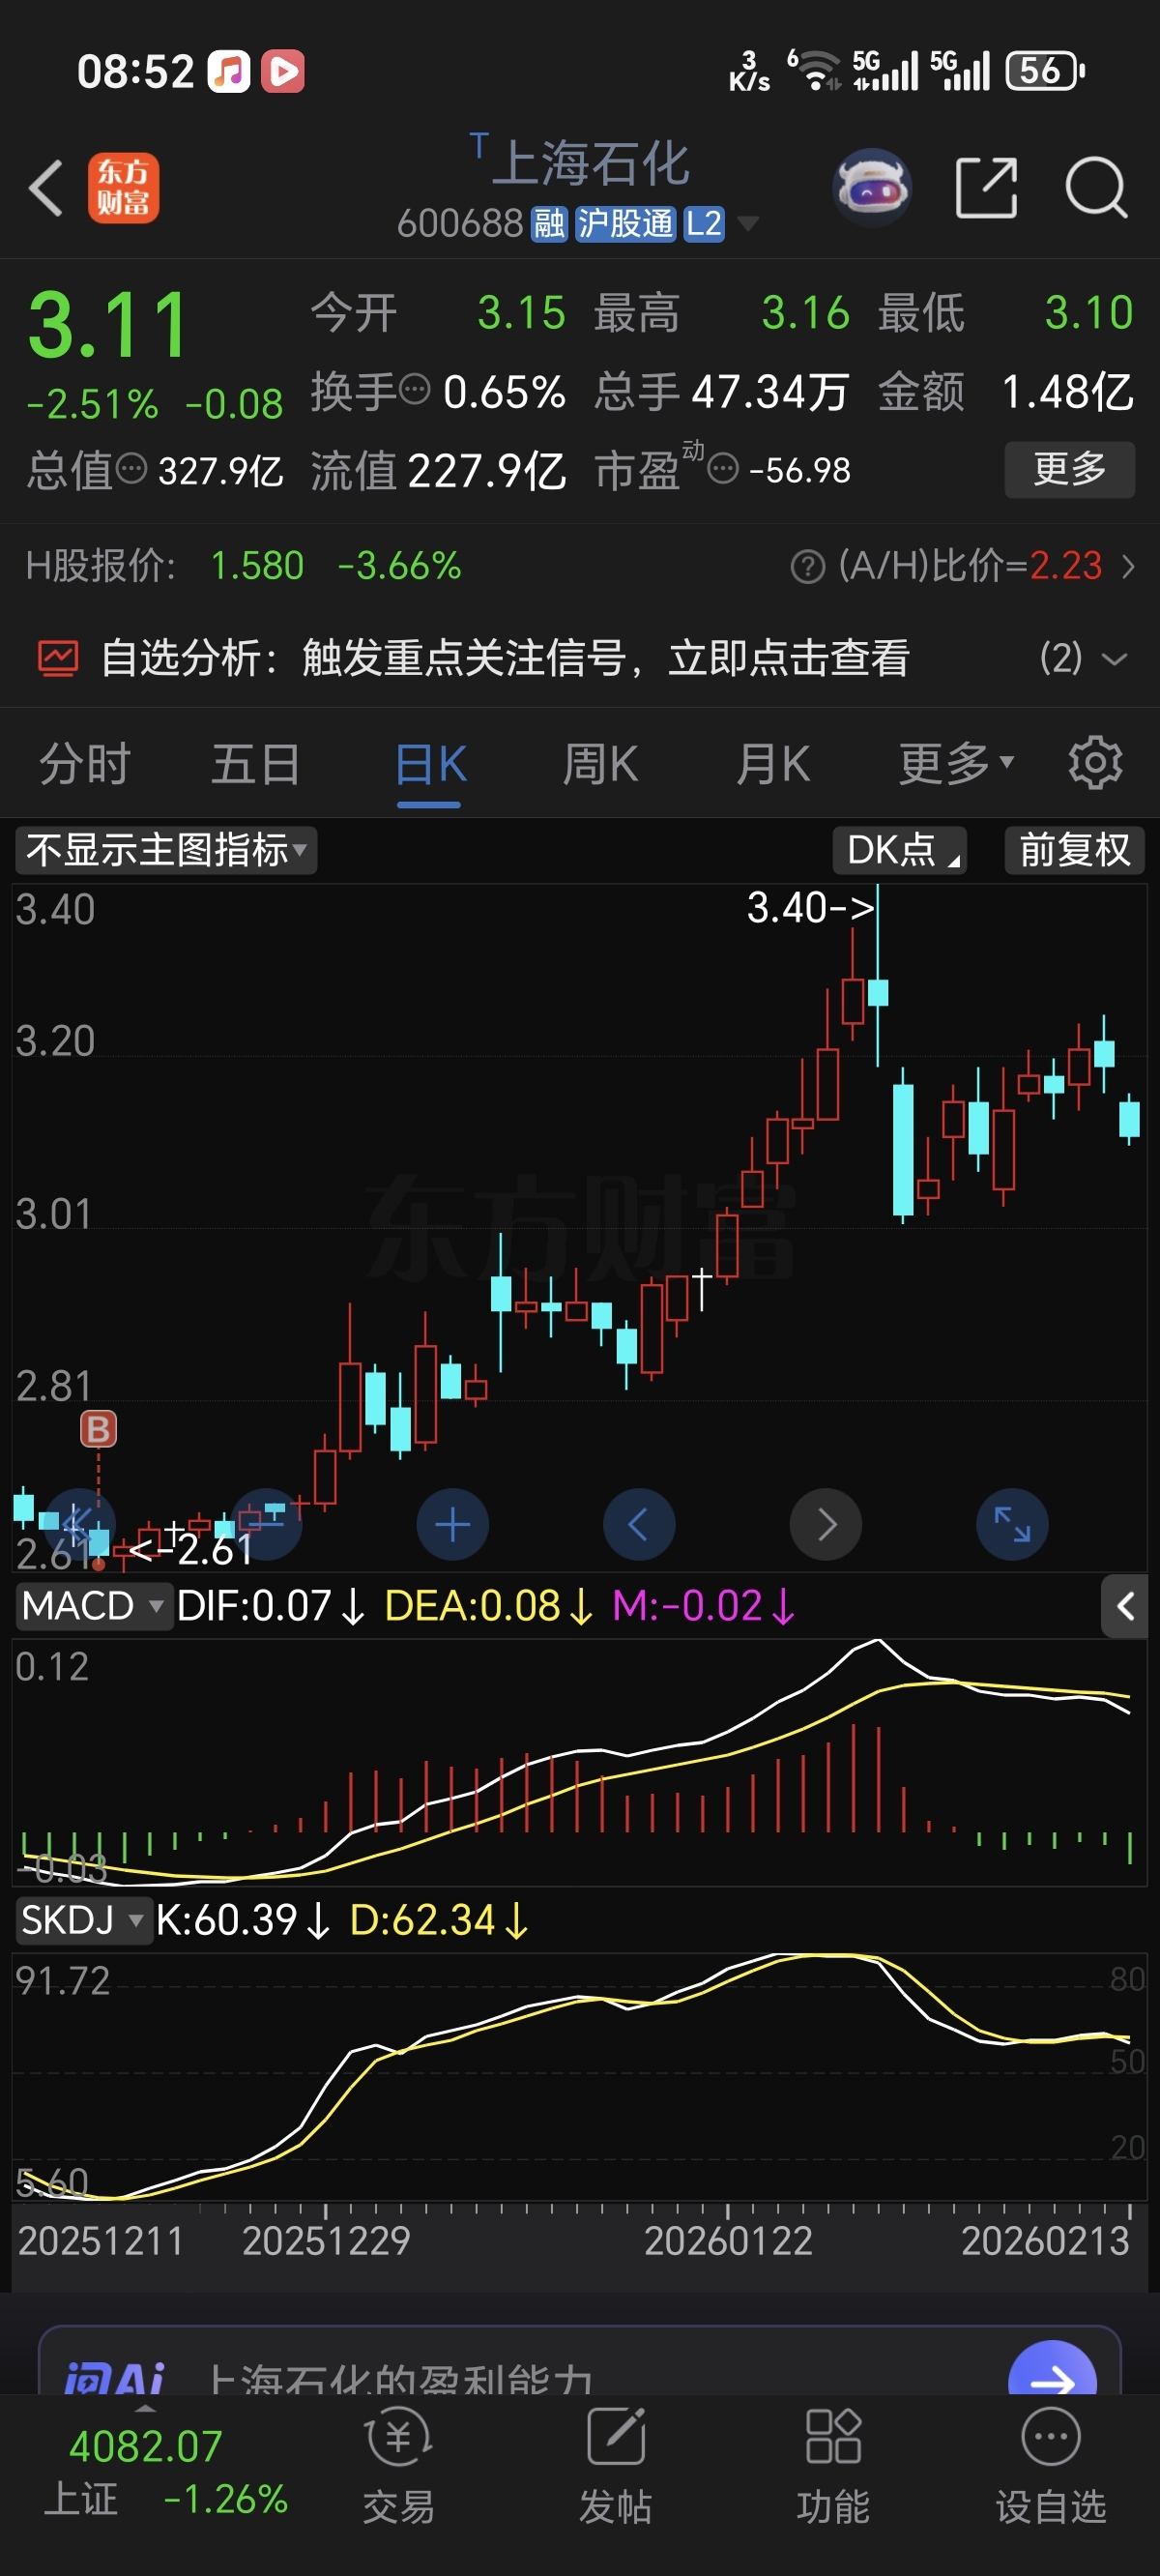
Task: Open the search magnifier icon
Action: 1097,187
